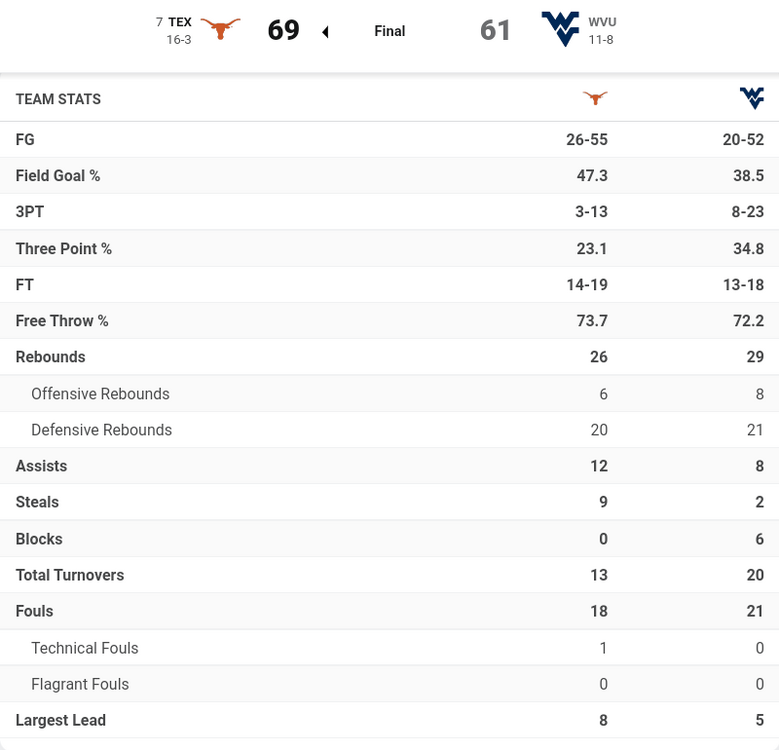Click Texas's 16-3 record text
Image resolution: width=779 pixels, height=750 pixels.
(179, 40)
